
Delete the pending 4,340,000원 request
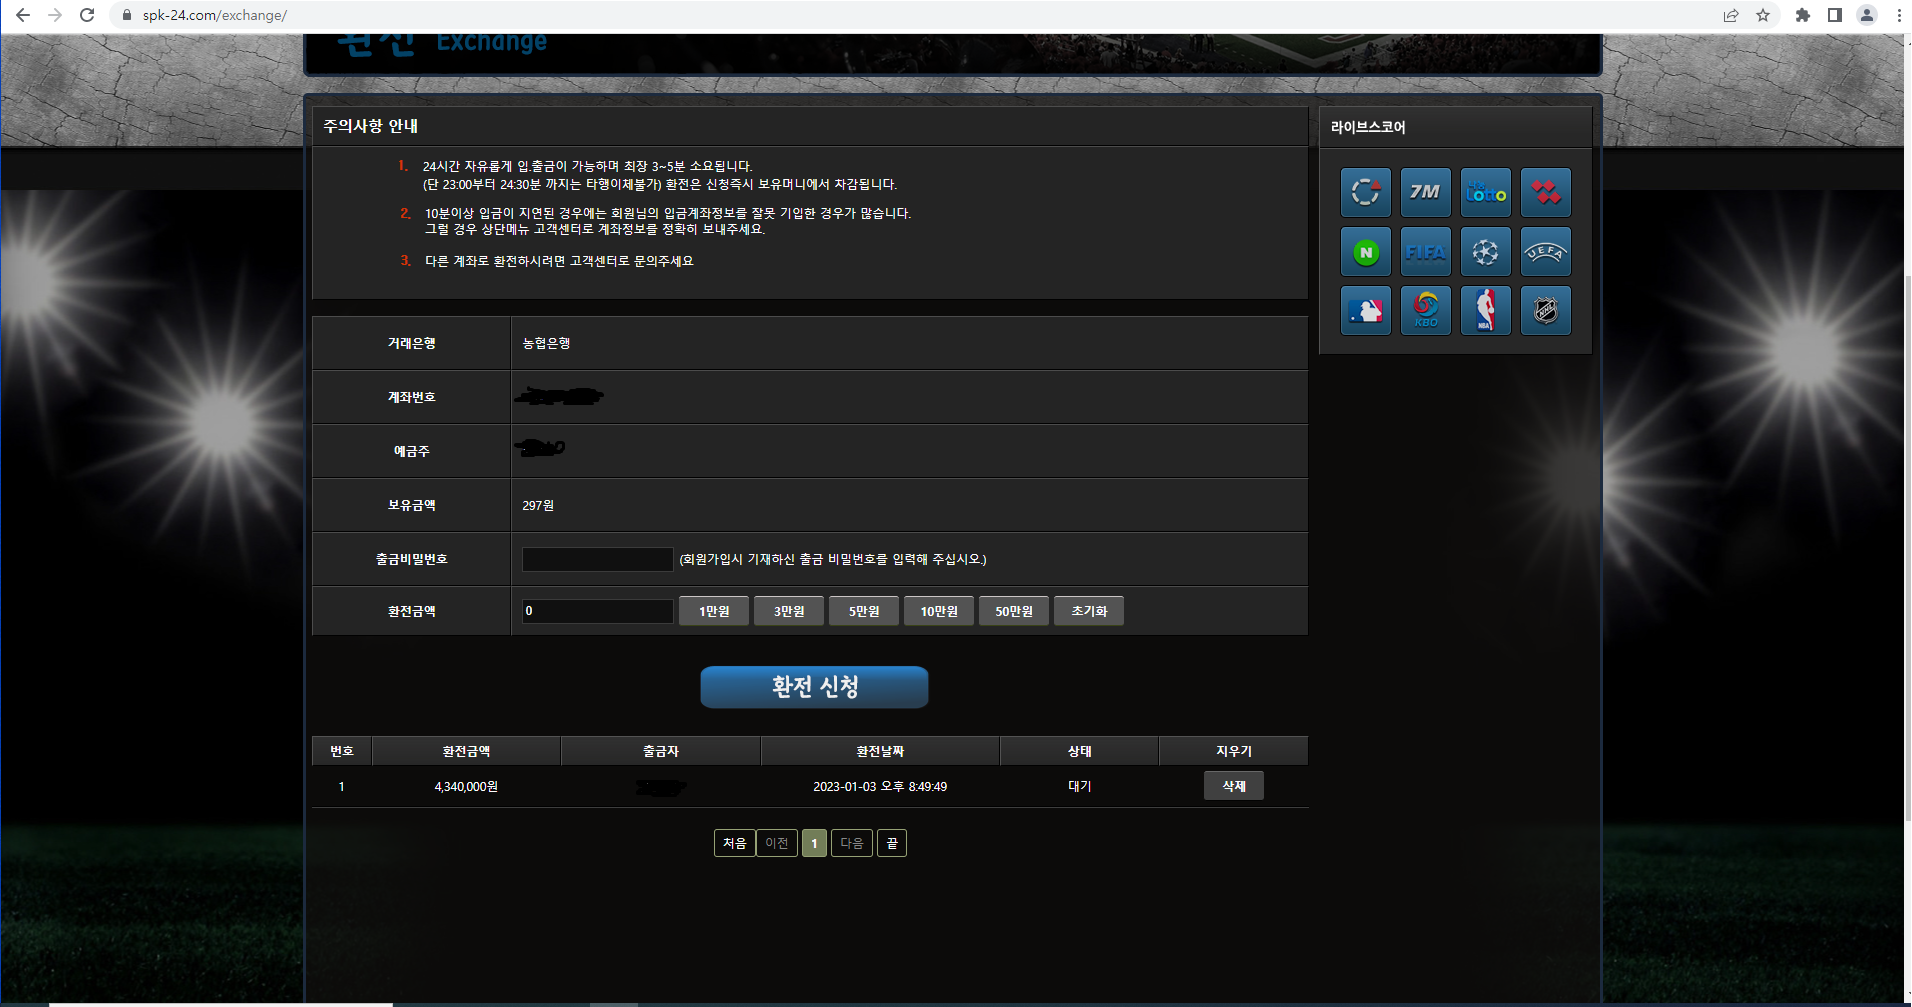tap(1233, 786)
